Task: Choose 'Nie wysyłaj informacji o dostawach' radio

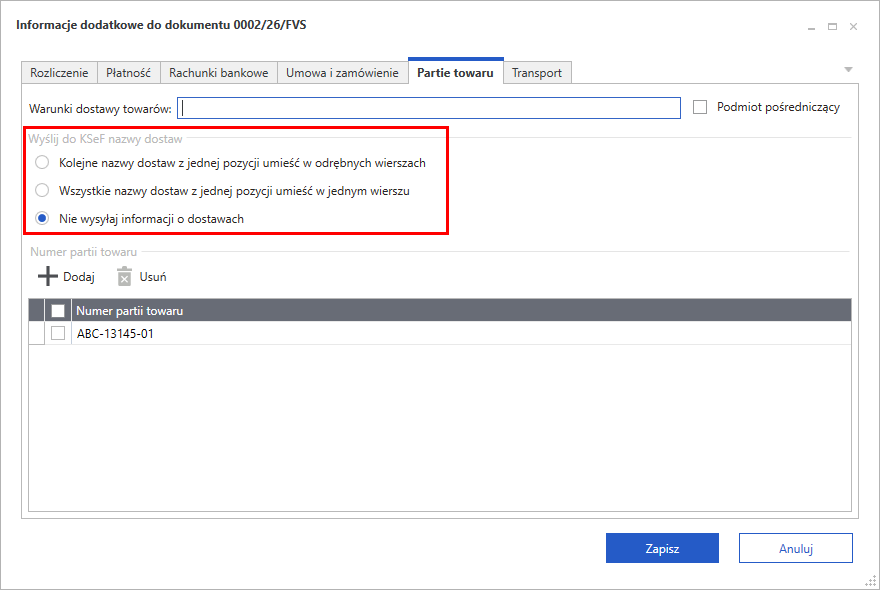Action: pos(42,218)
